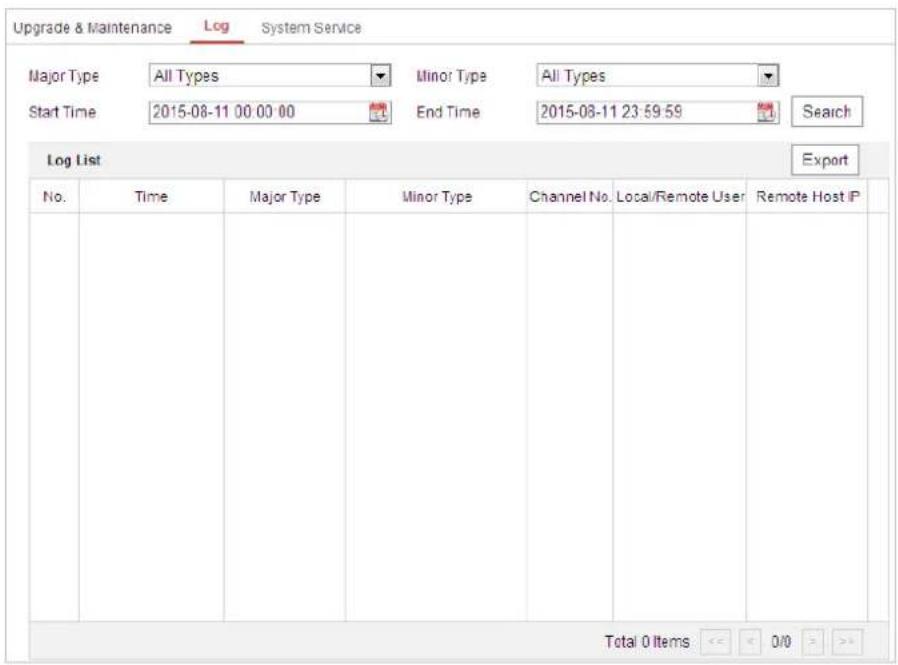This screenshot has height=665, width=898.
Task: Click the Minor Type column header
Action: click(436, 196)
